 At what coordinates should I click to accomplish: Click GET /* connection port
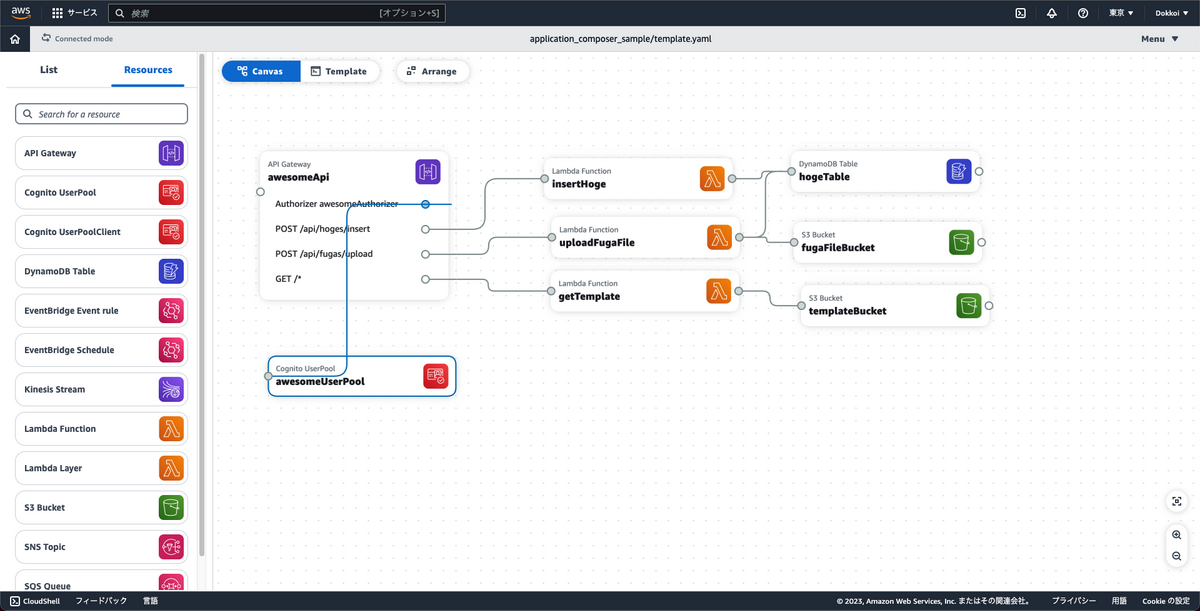pos(426,279)
